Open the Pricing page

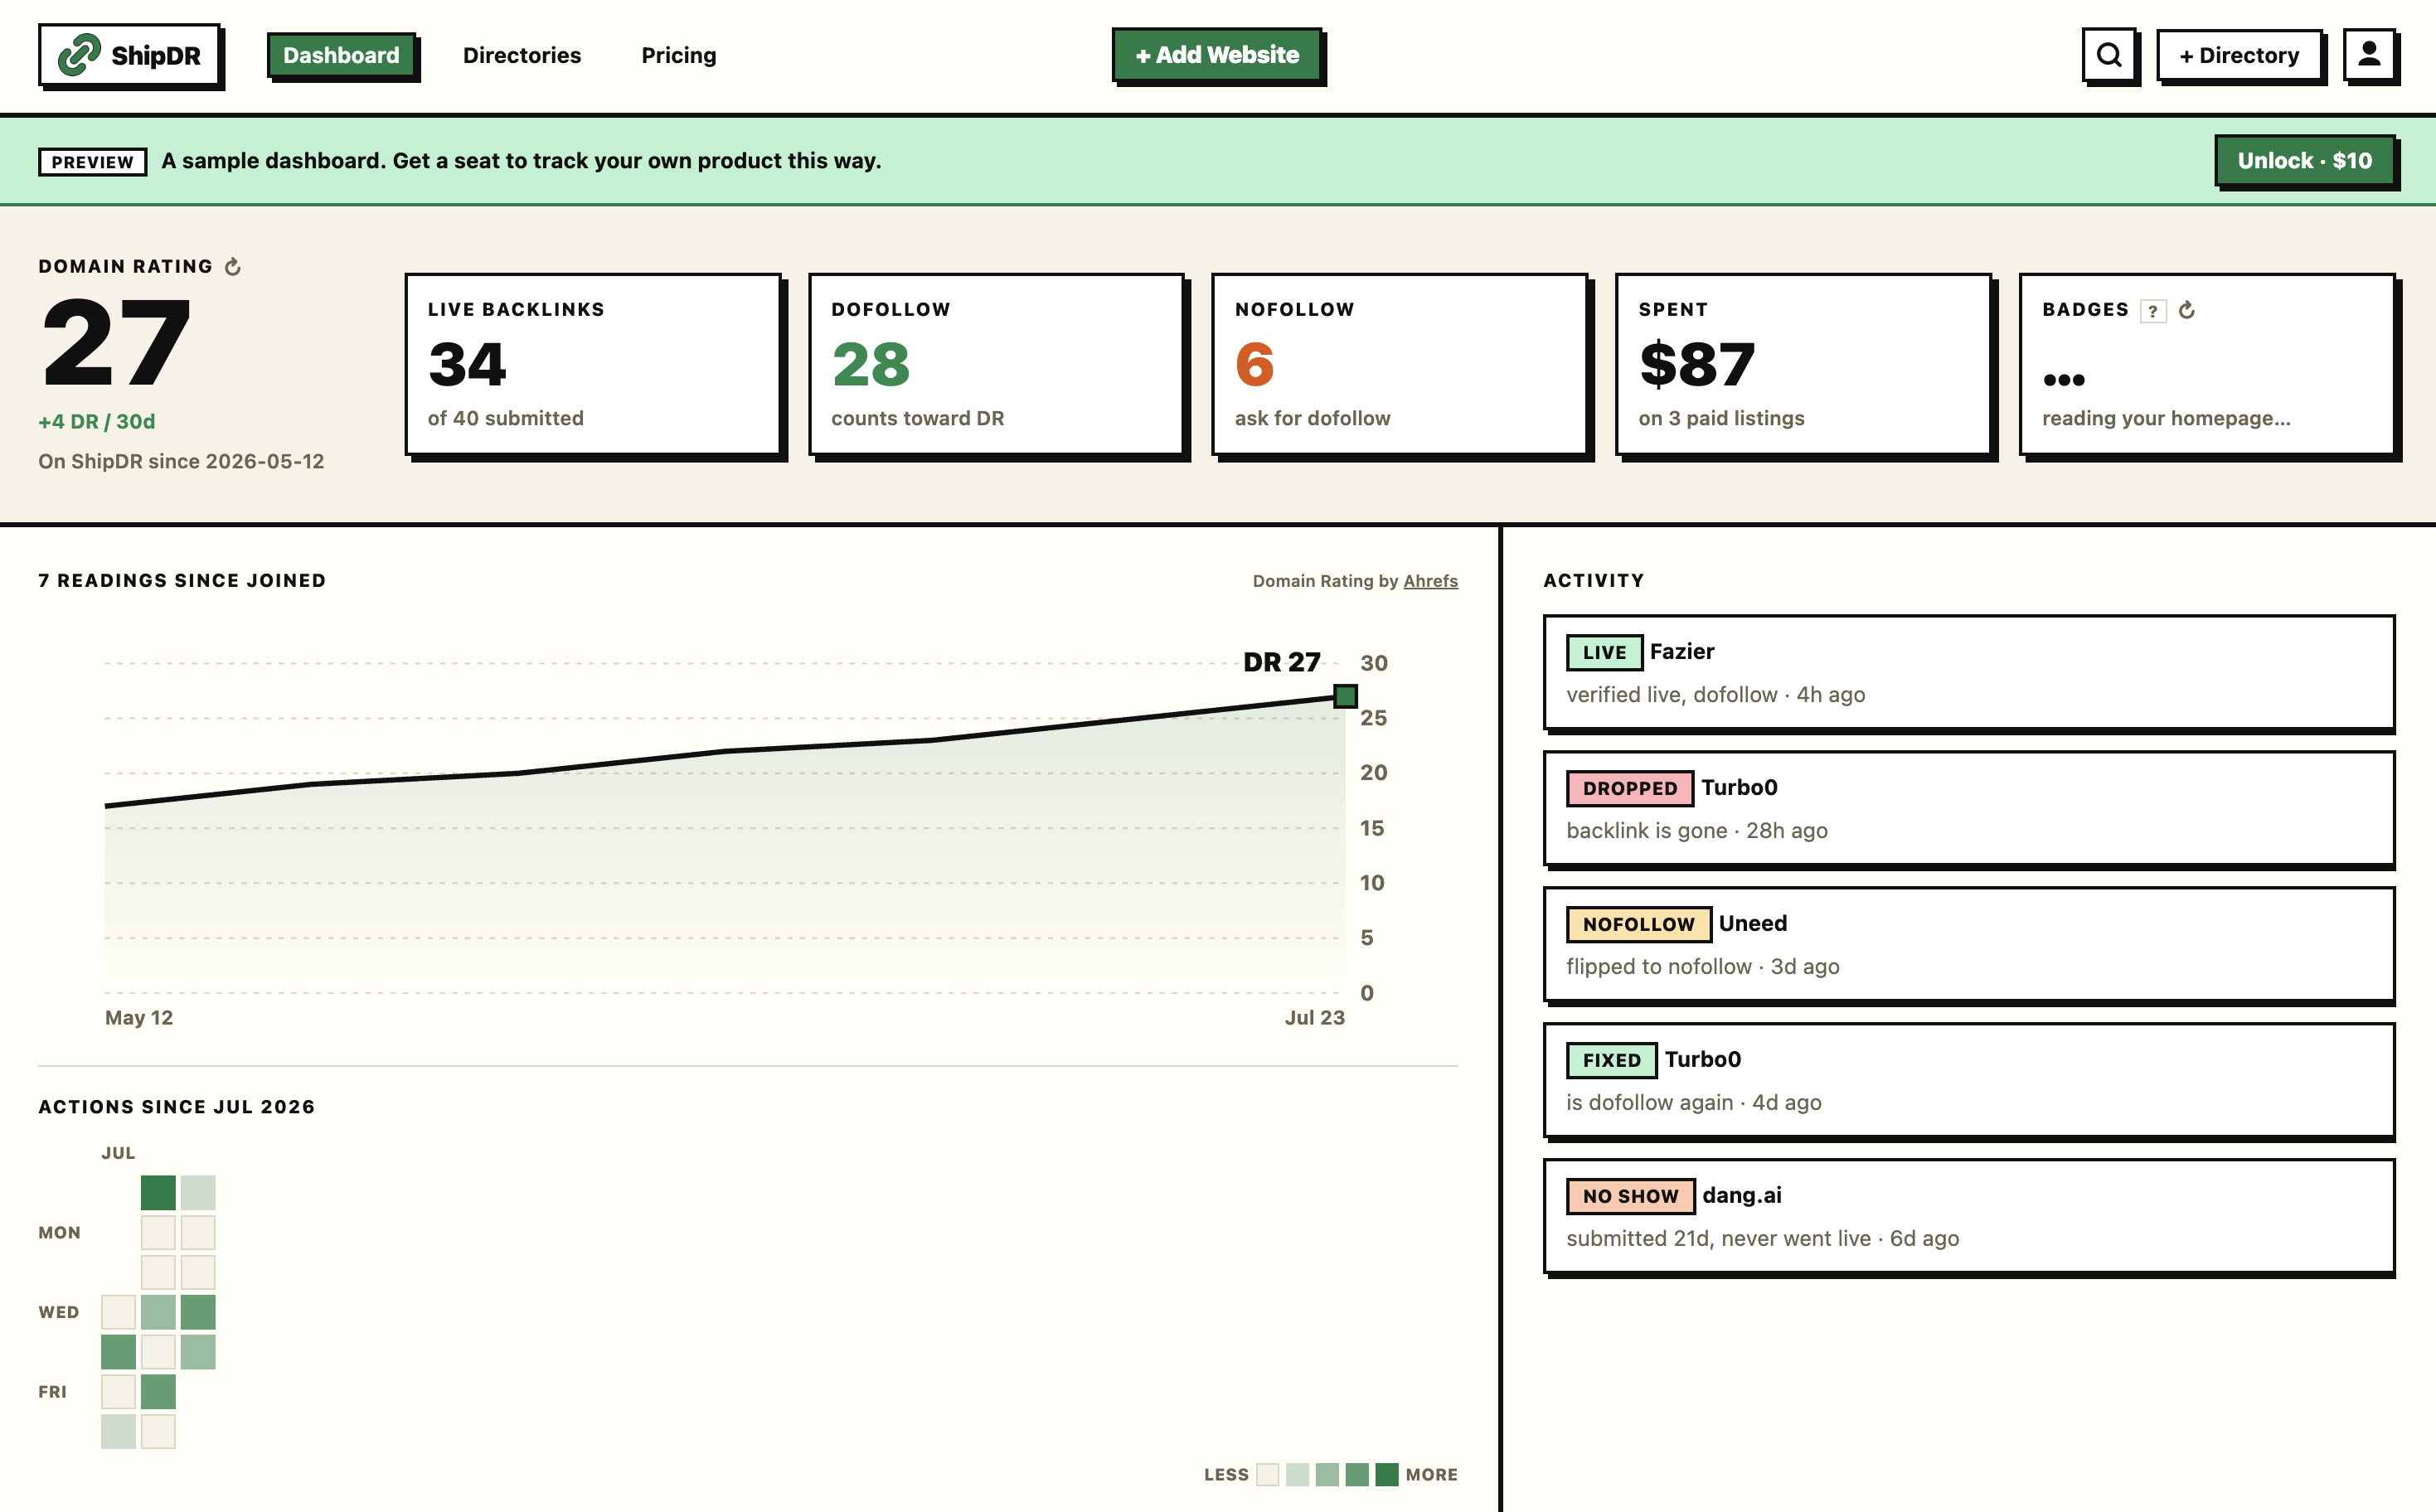pyautogui.click(x=679, y=55)
